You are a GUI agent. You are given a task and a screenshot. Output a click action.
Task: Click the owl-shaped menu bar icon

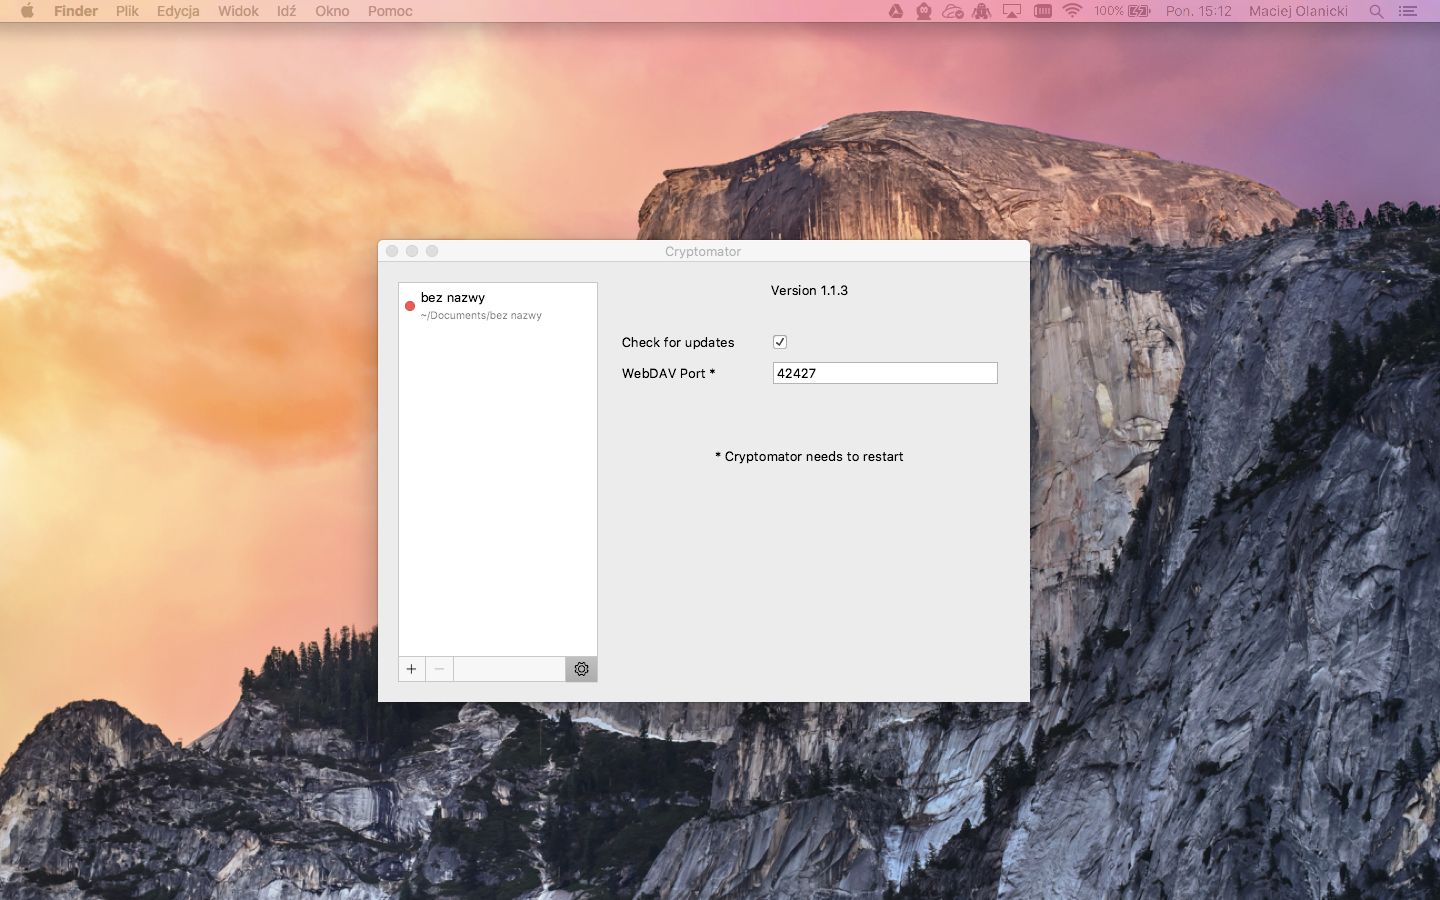pyautogui.click(x=924, y=11)
